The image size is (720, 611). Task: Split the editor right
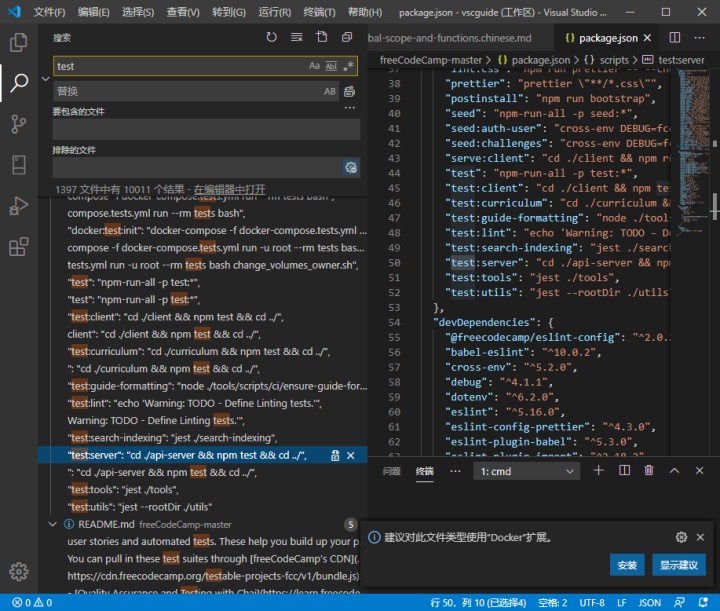coord(675,38)
